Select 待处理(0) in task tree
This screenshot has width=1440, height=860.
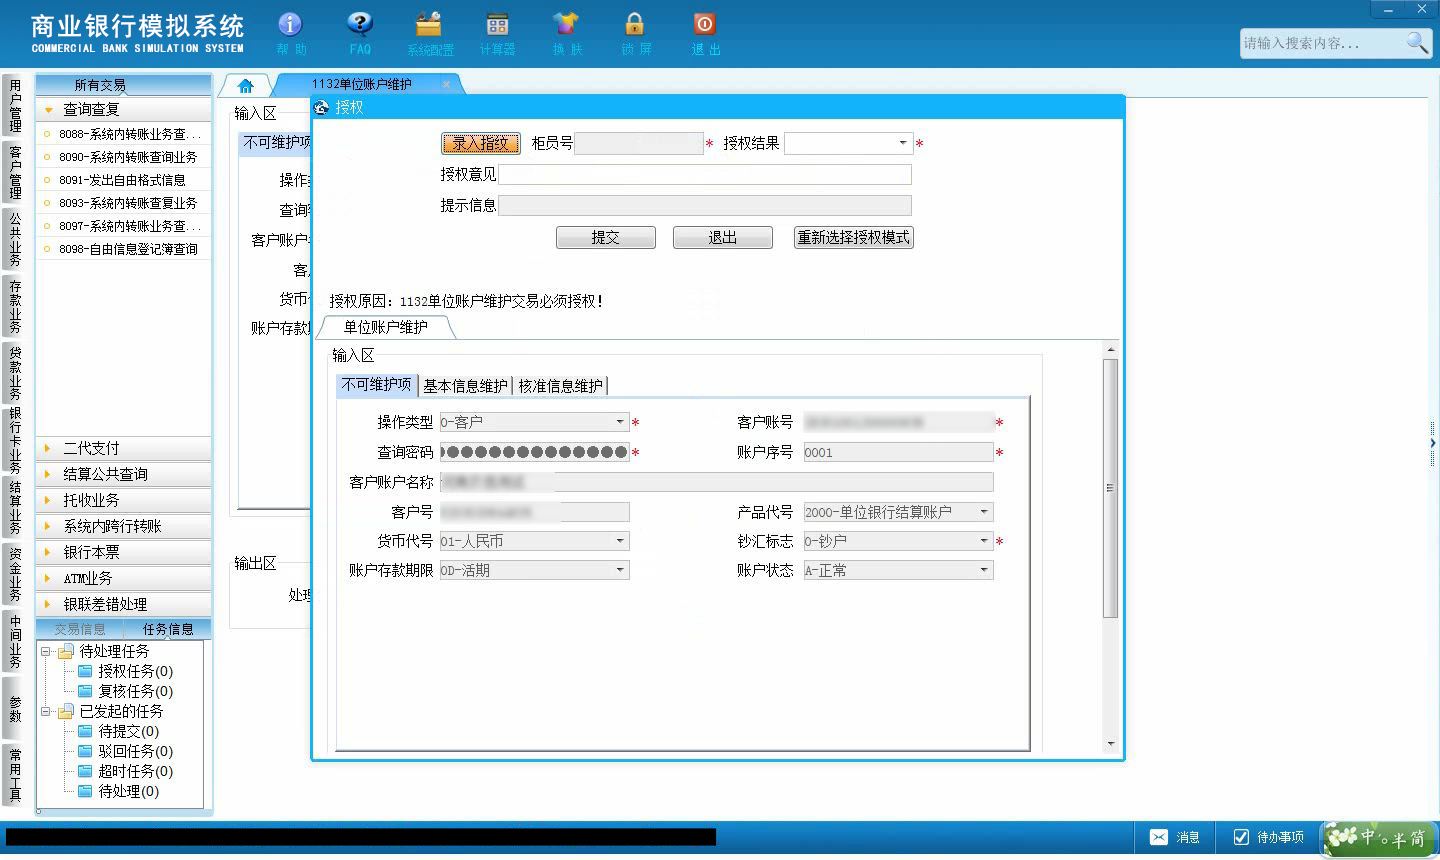(x=128, y=791)
